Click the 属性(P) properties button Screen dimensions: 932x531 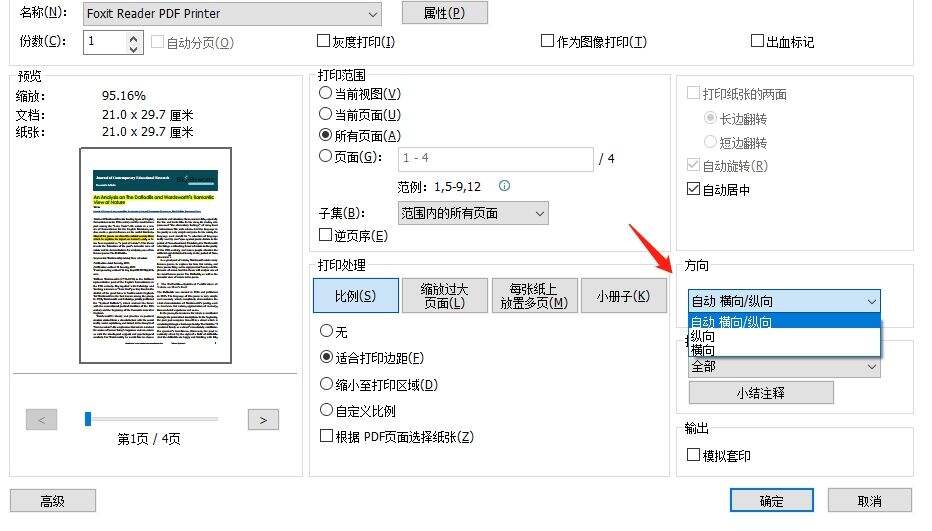click(445, 12)
